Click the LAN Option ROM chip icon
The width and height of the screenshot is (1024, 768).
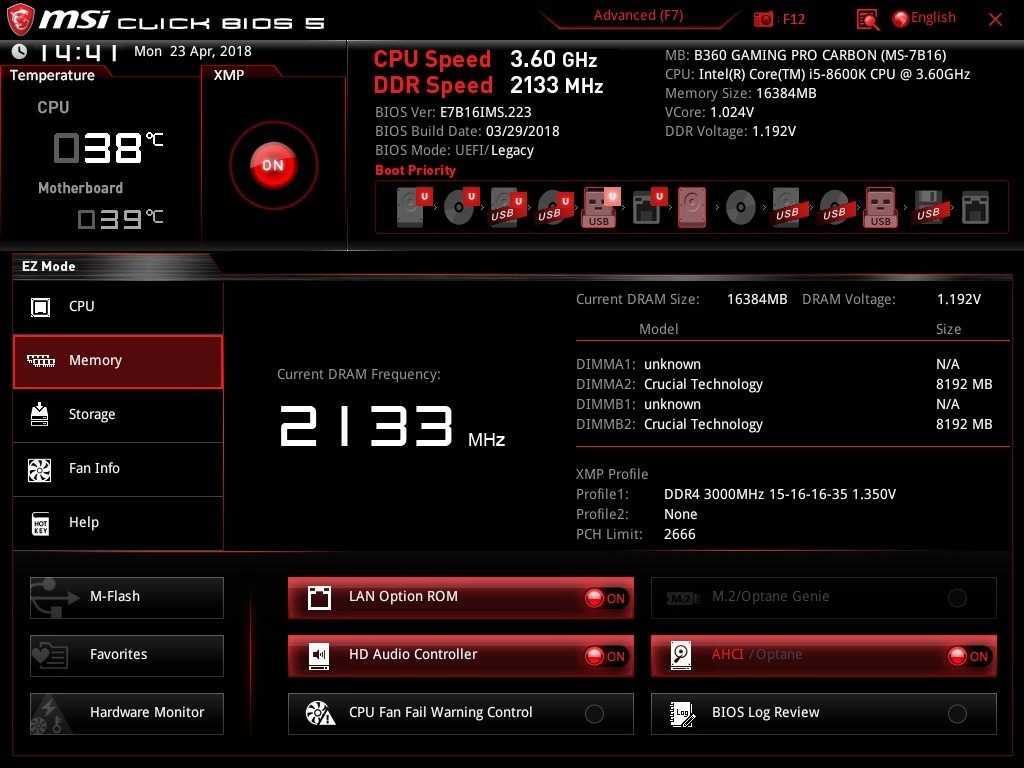pyautogui.click(x=319, y=597)
